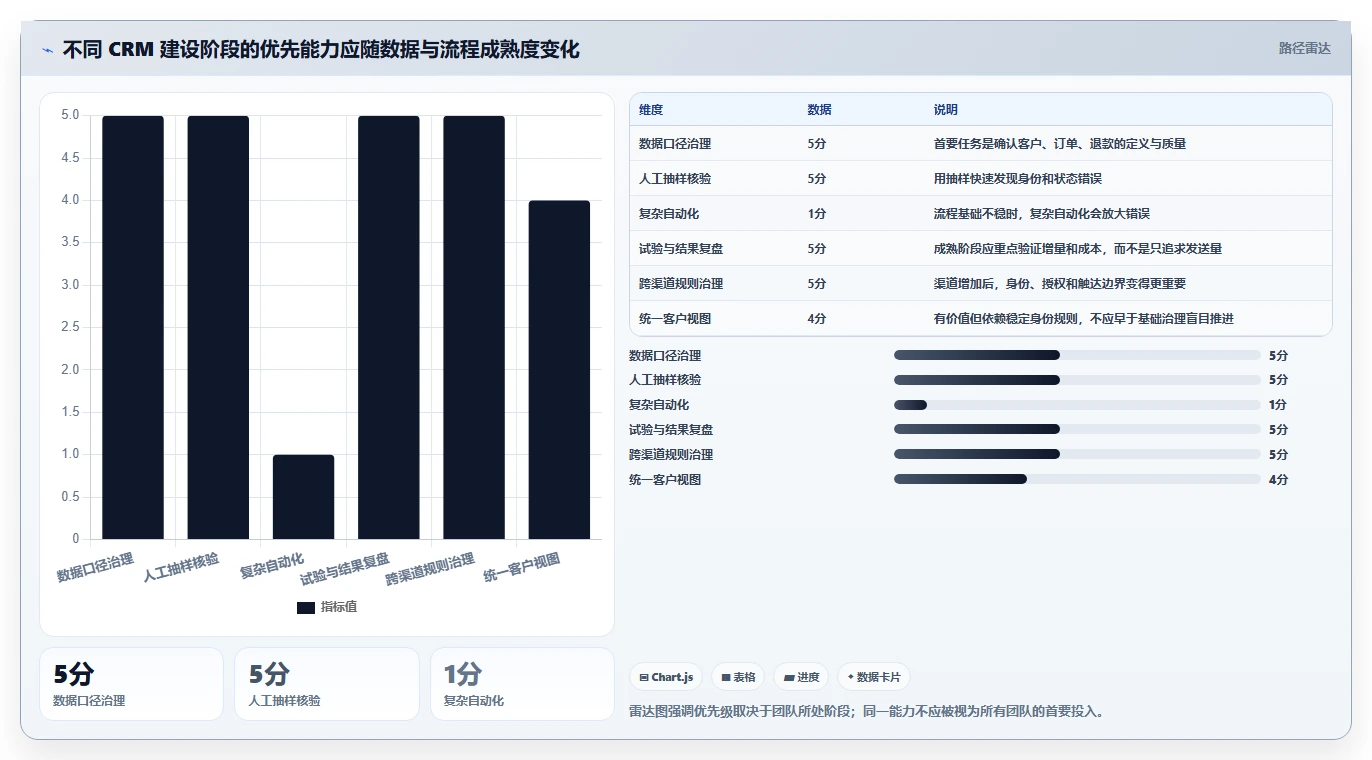
Task: Click the 复杂自动化 chart bar
Action: (303, 497)
